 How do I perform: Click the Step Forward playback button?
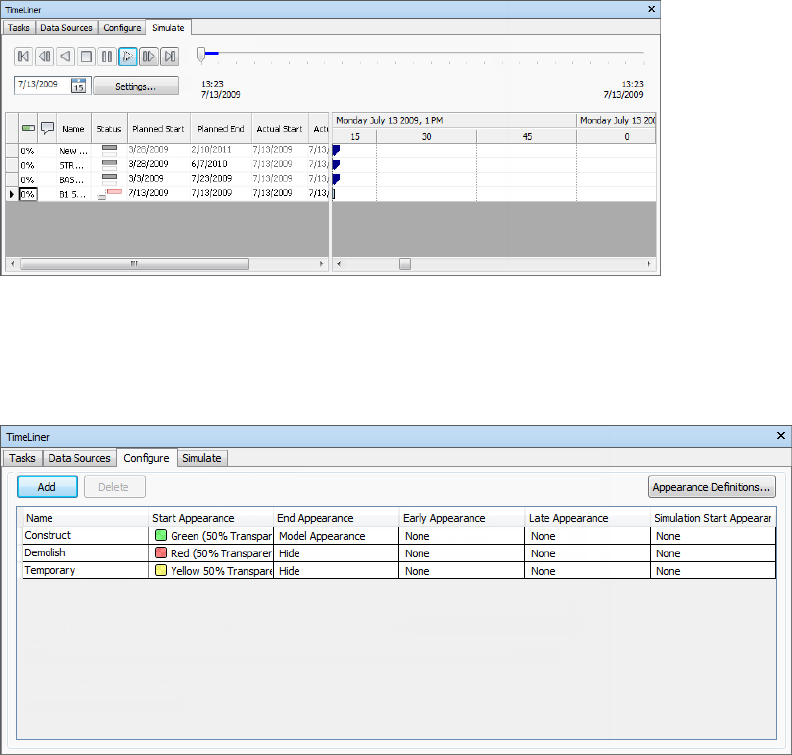click(x=149, y=57)
